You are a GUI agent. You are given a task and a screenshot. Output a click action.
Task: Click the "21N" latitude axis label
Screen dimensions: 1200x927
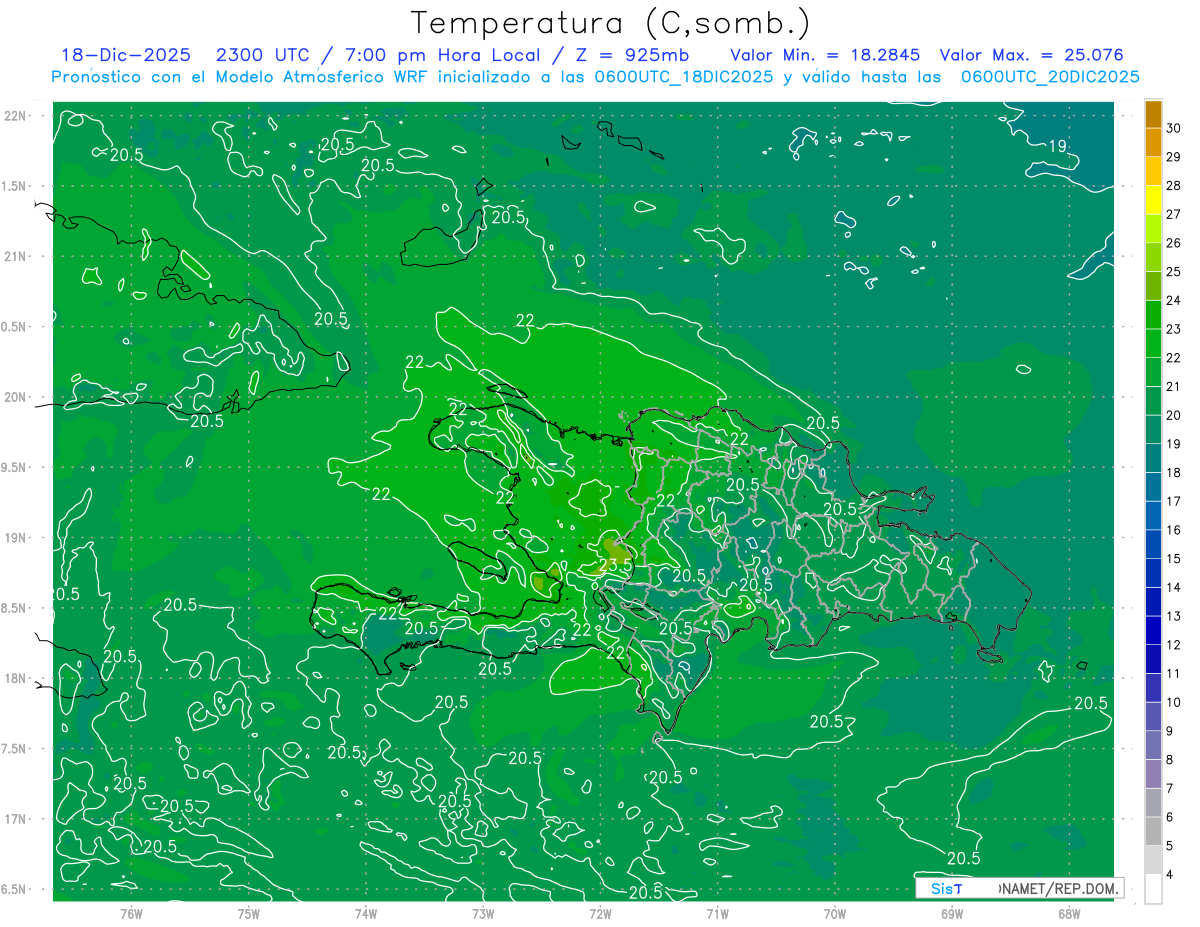click(x=15, y=256)
